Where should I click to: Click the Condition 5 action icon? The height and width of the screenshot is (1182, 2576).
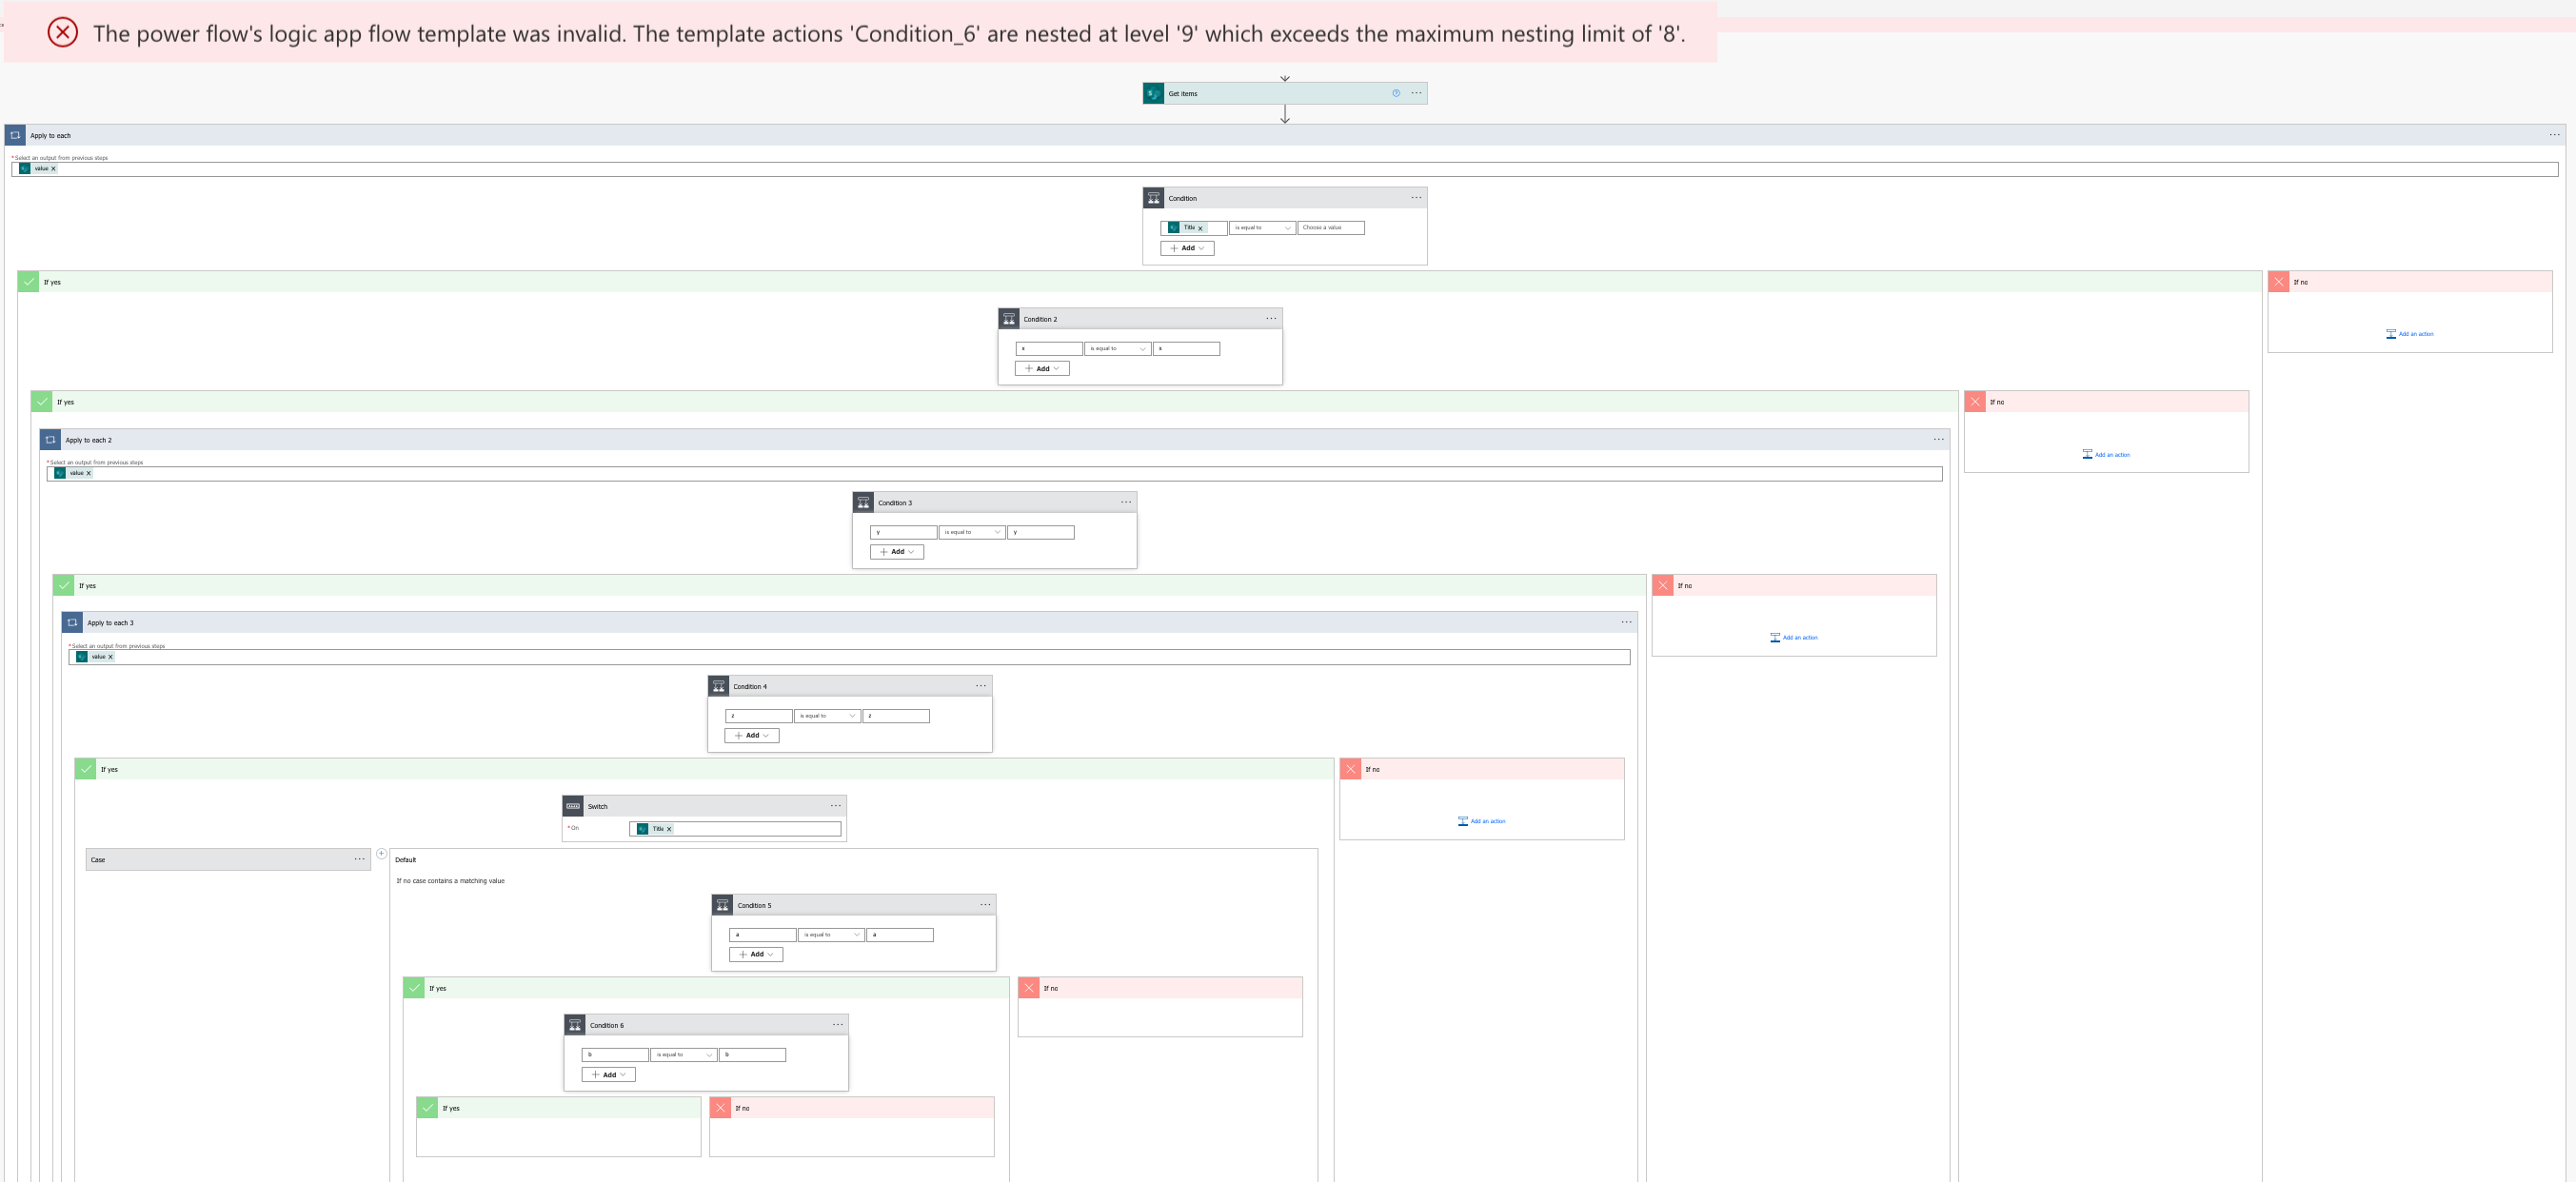click(x=722, y=905)
